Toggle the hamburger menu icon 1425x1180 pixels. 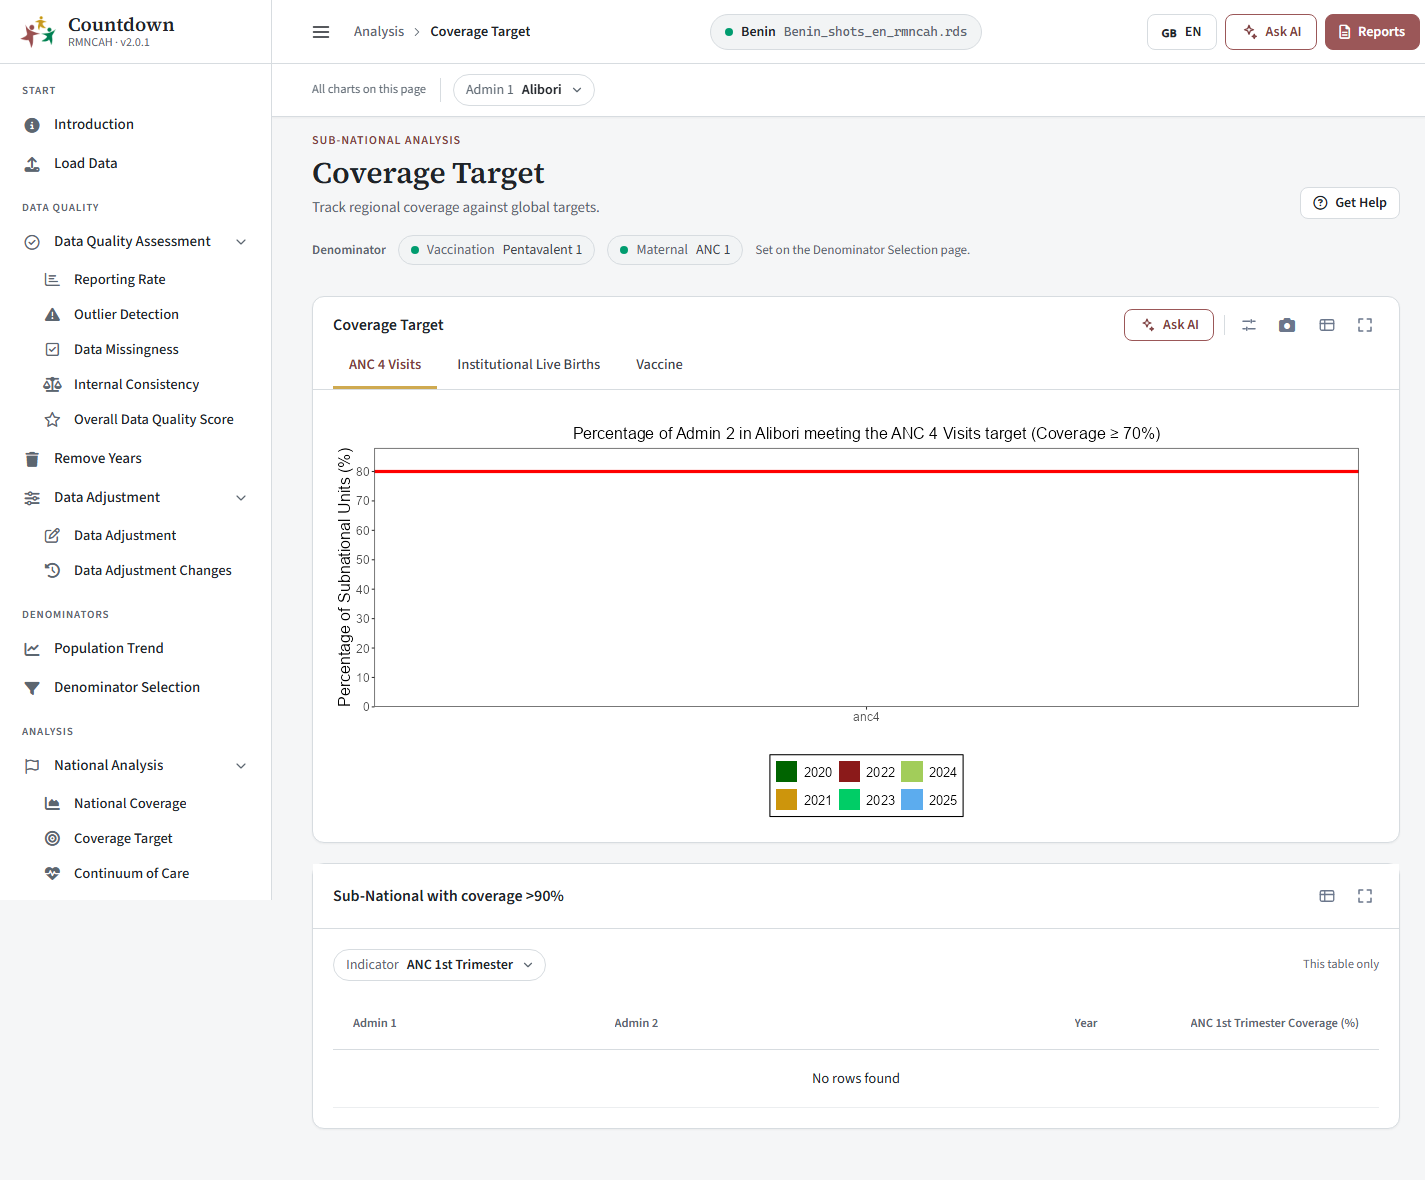point(321,32)
